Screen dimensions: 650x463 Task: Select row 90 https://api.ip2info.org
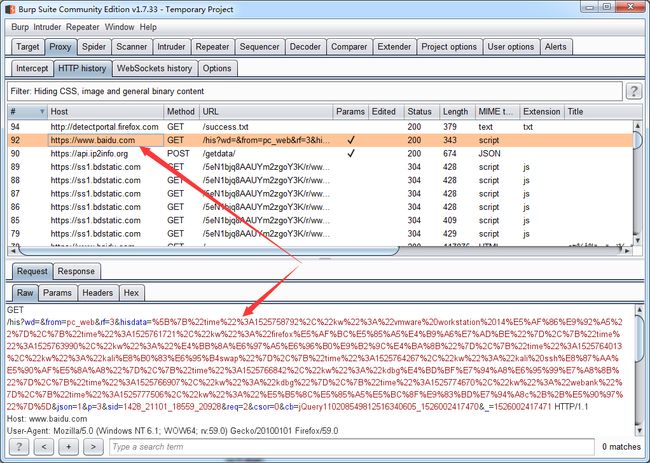[x=320, y=153]
